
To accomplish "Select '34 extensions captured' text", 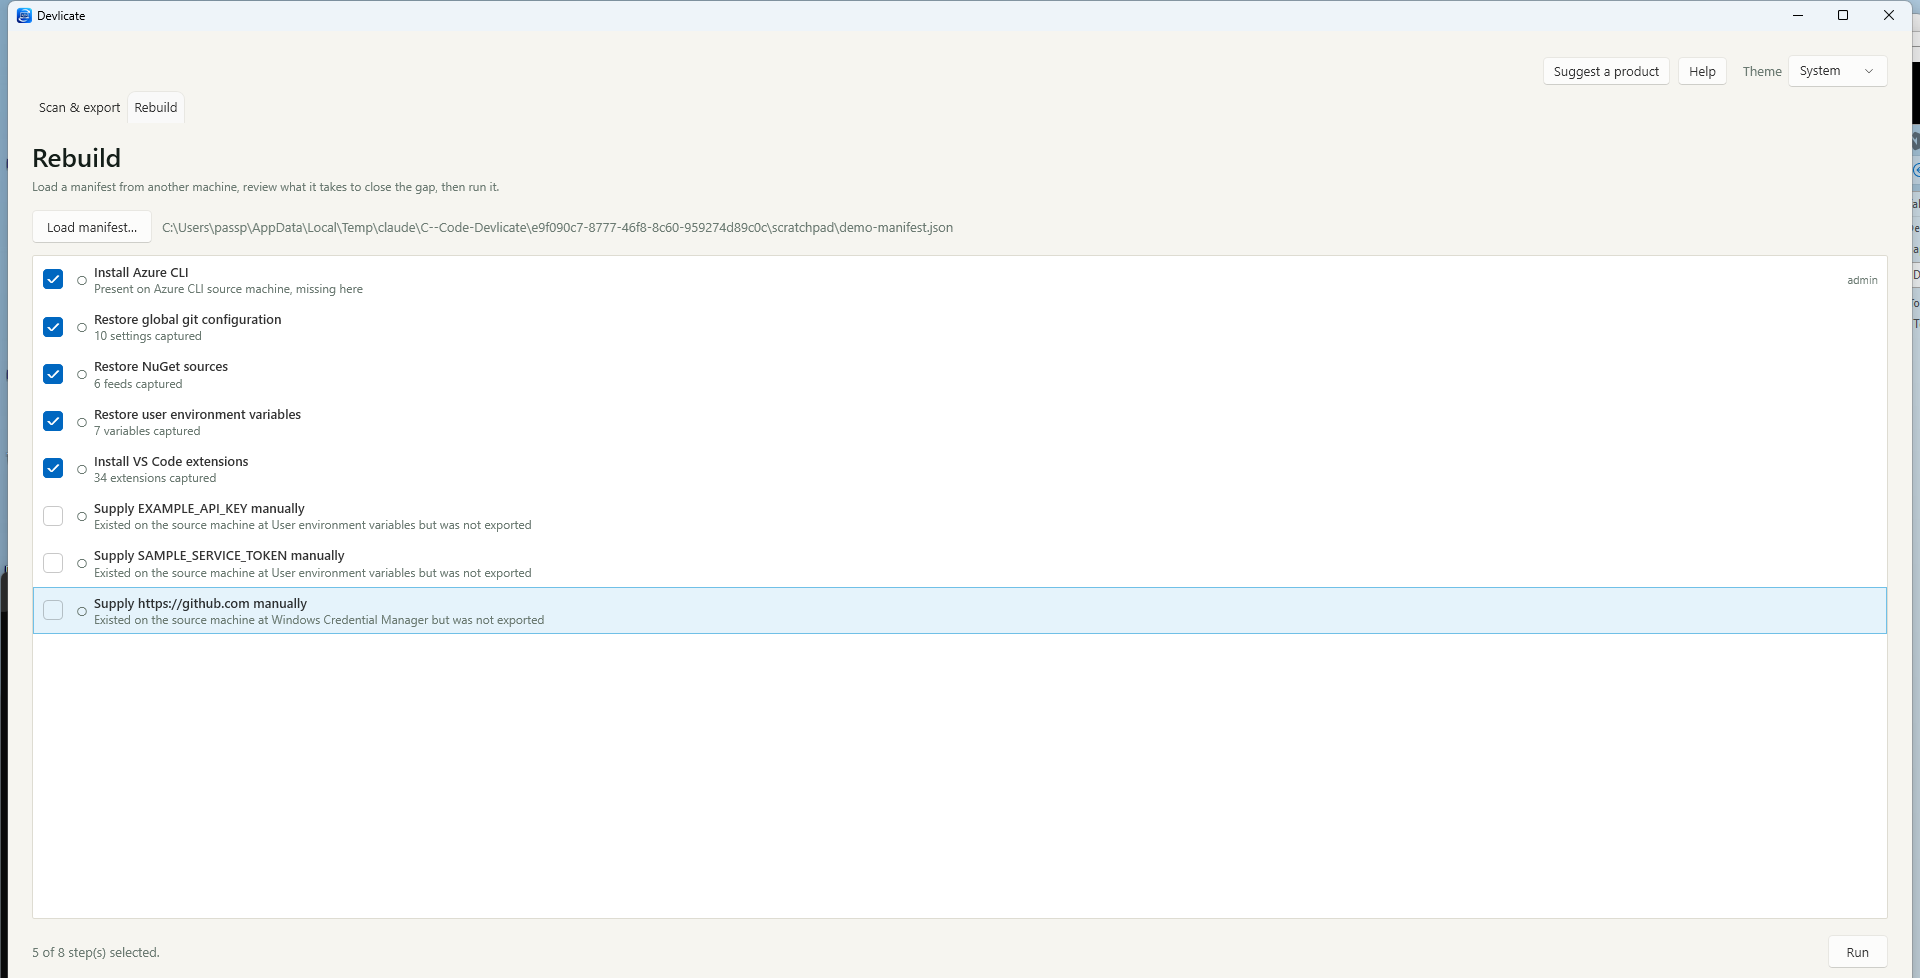I will [155, 478].
